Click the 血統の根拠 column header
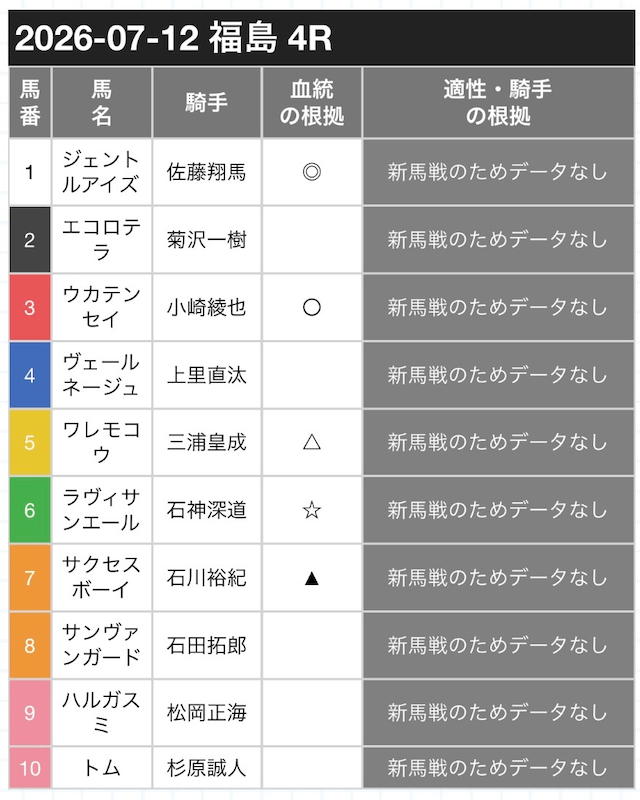This screenshot has width=640, height=800. [x=312, y=103]
